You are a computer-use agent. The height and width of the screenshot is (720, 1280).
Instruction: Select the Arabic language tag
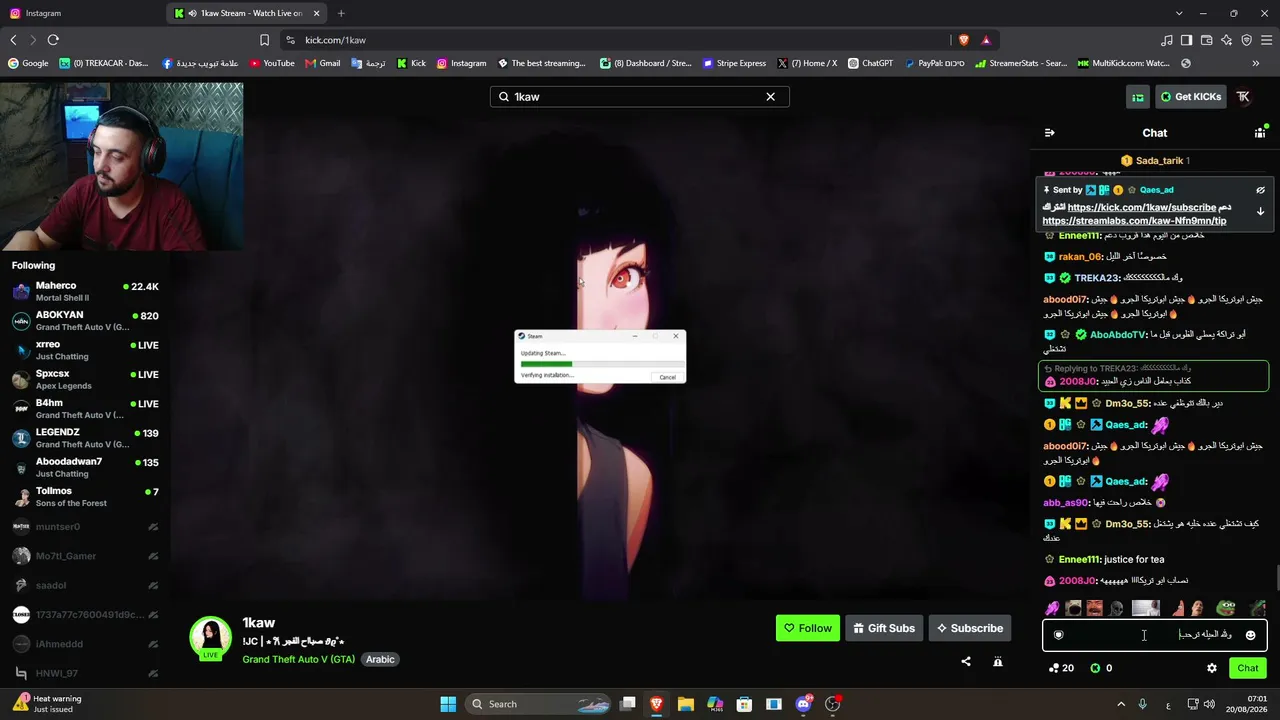(x=380, y=659)
